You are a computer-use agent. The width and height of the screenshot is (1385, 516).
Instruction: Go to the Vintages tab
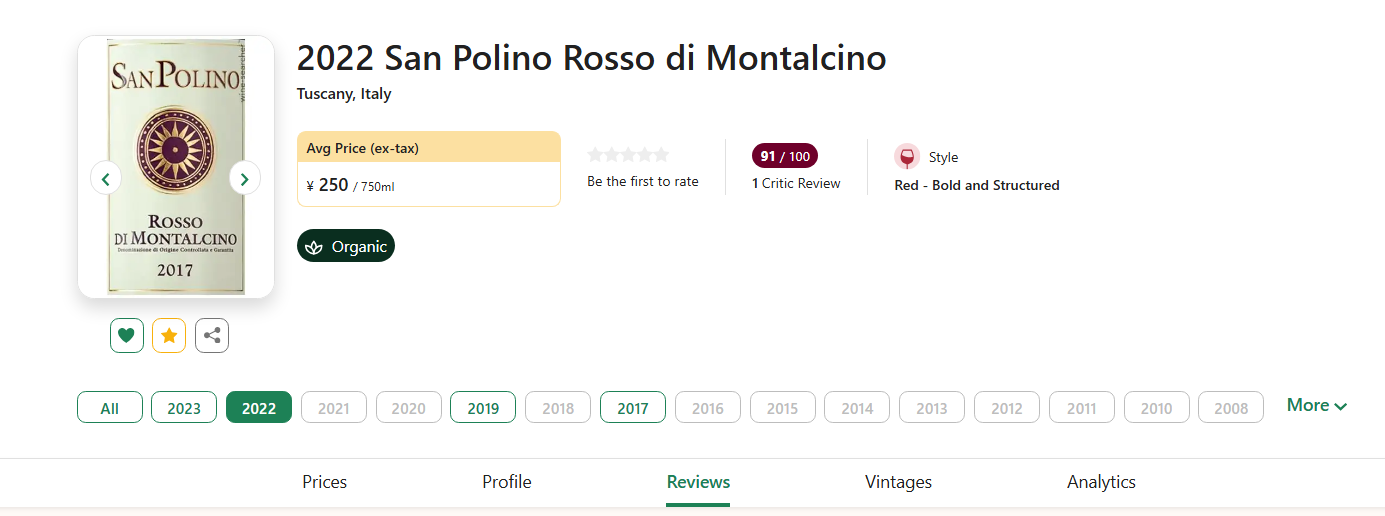coord(898,482)
